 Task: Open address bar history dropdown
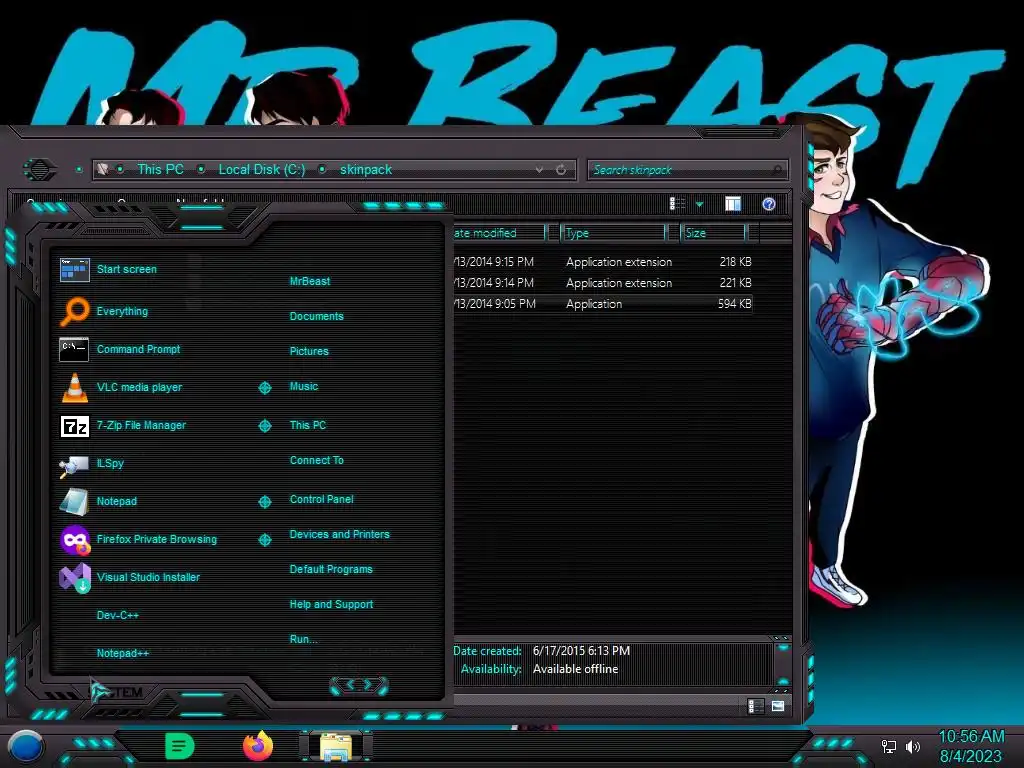click(x=539, y=170)
